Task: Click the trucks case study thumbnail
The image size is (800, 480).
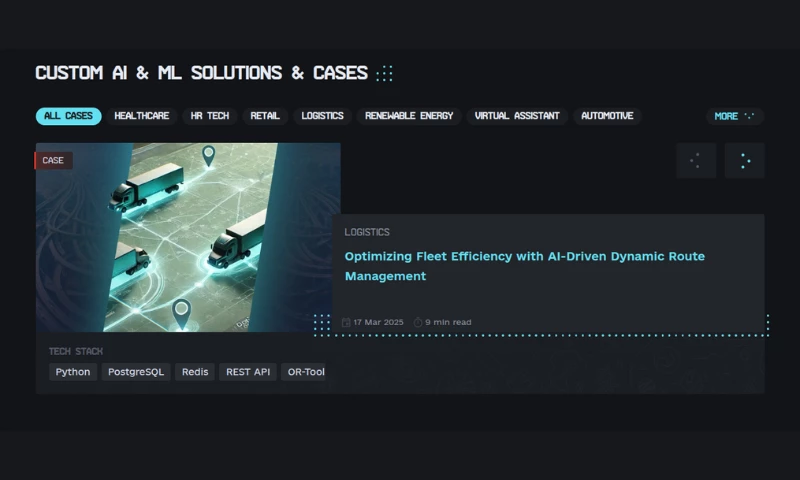Action: [x=188, y=237]
